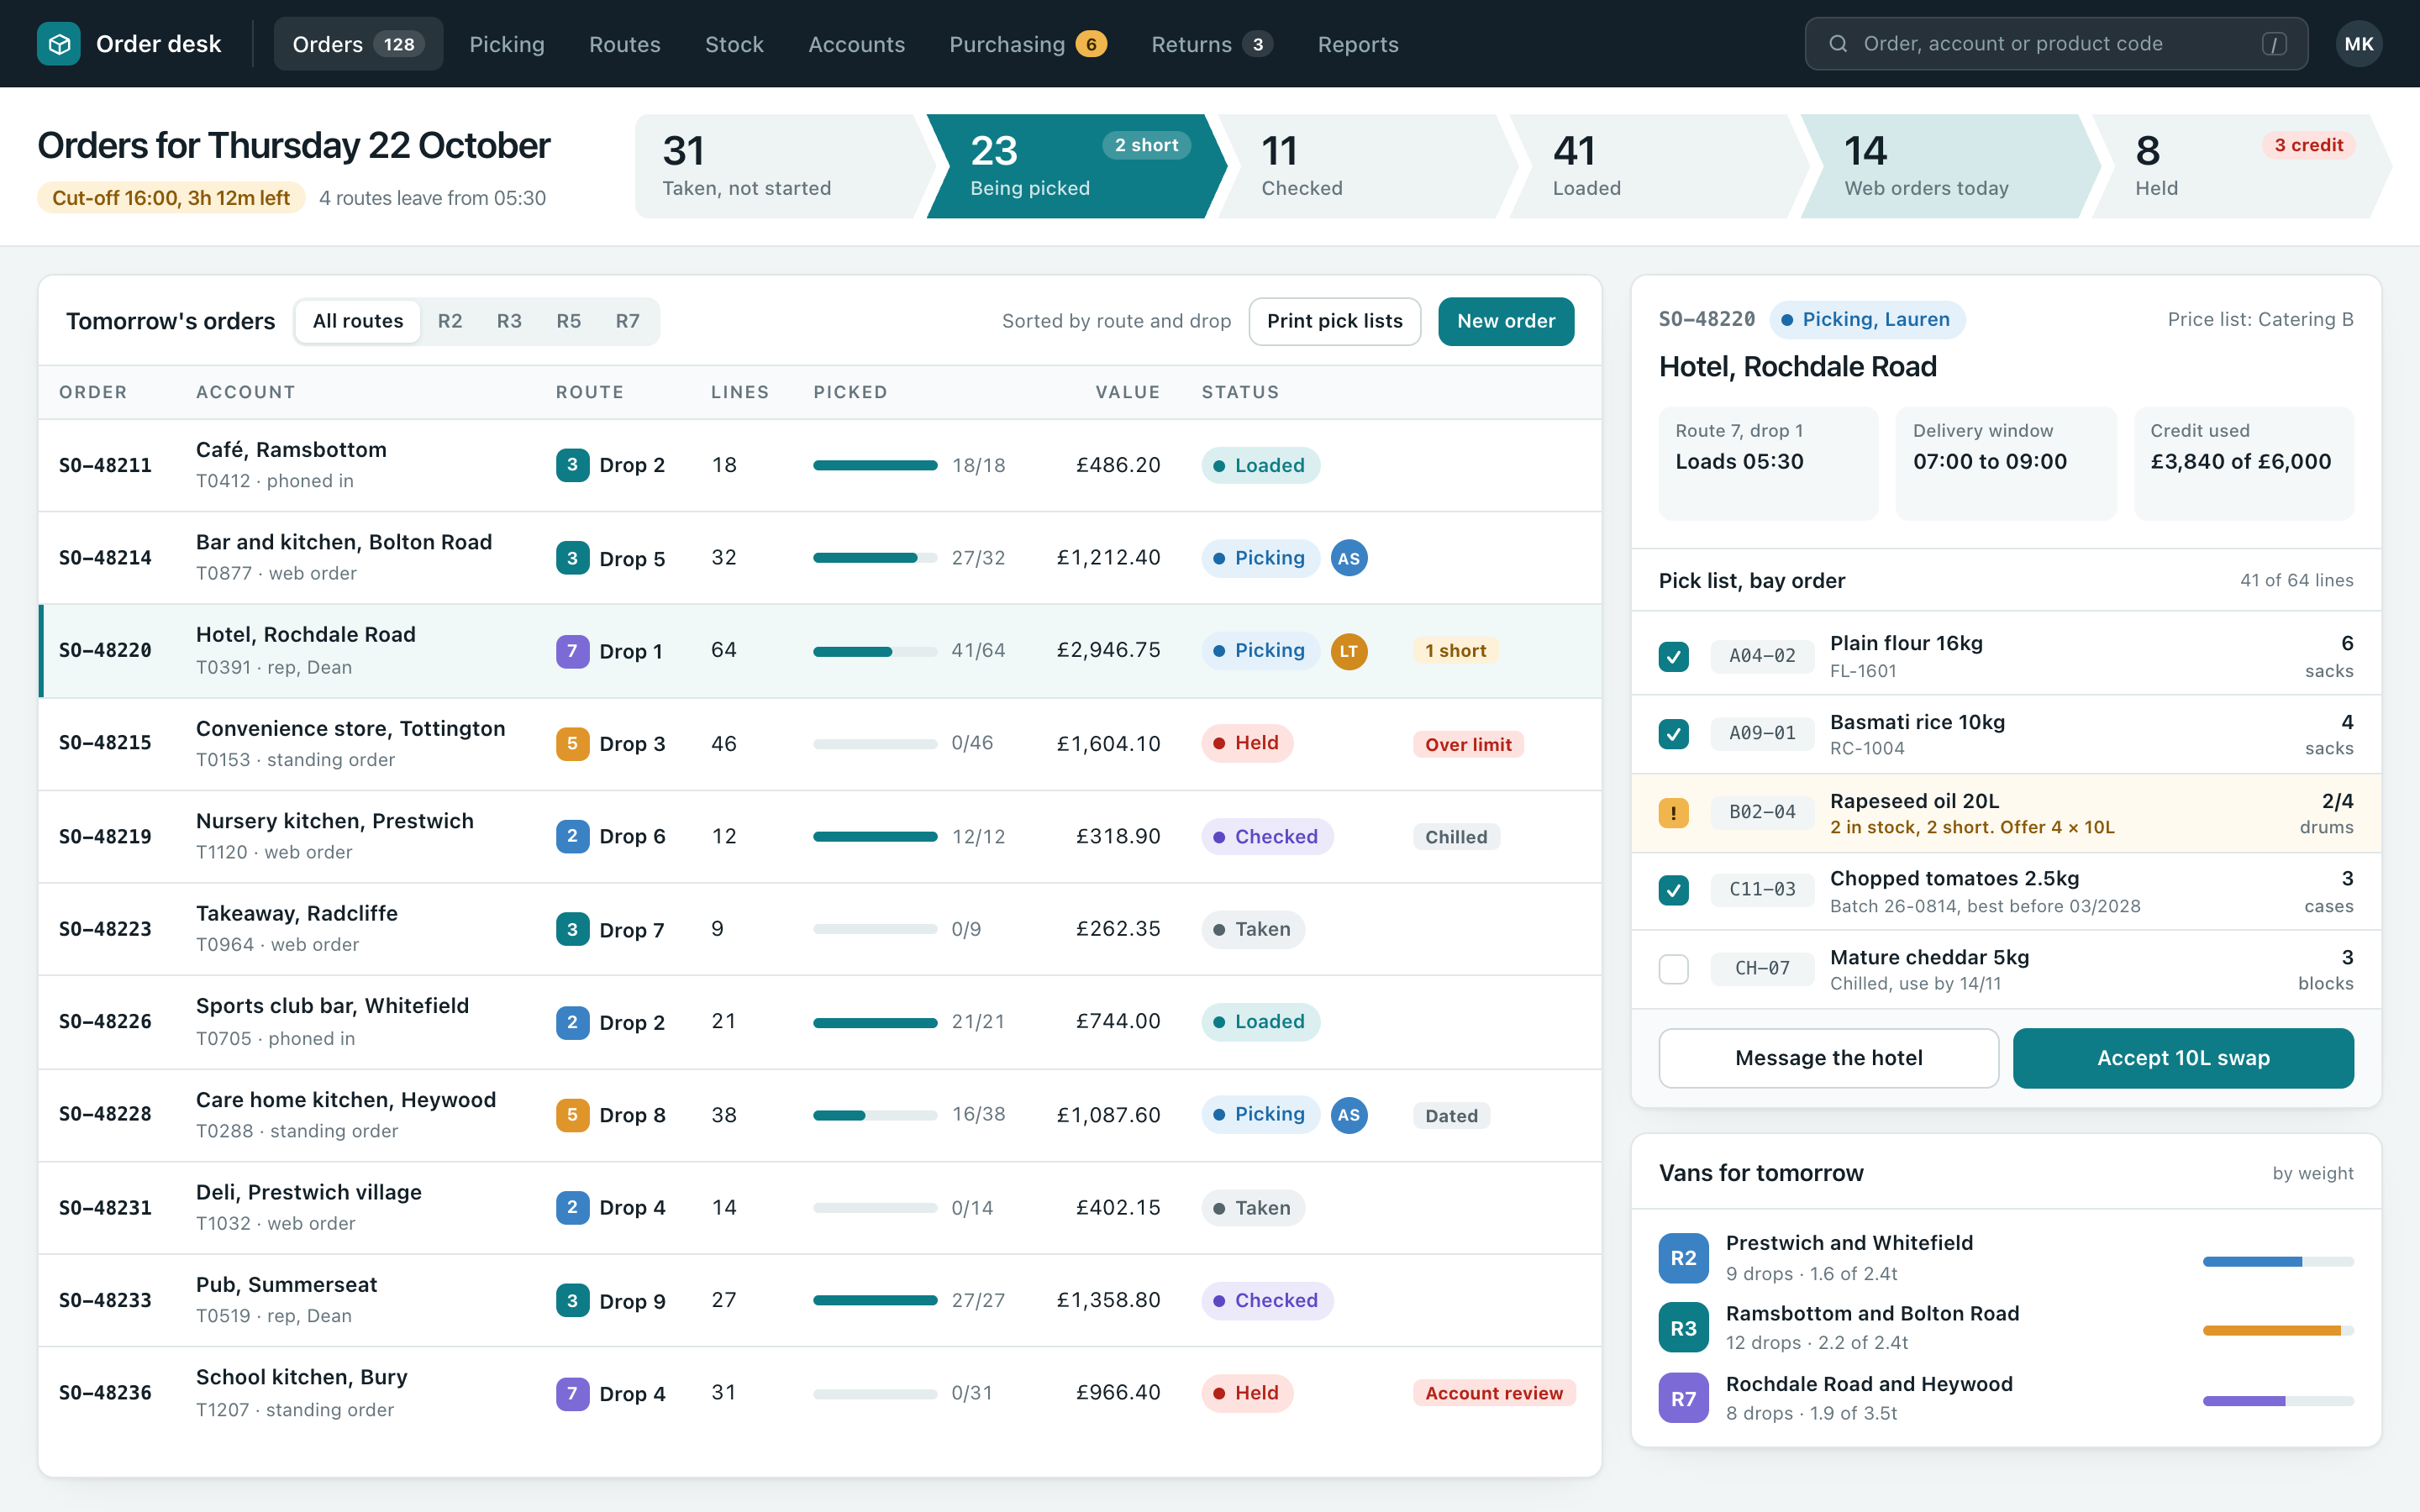Click the AS picker avatar on Care home kitchen row

coord(1349,1115)
